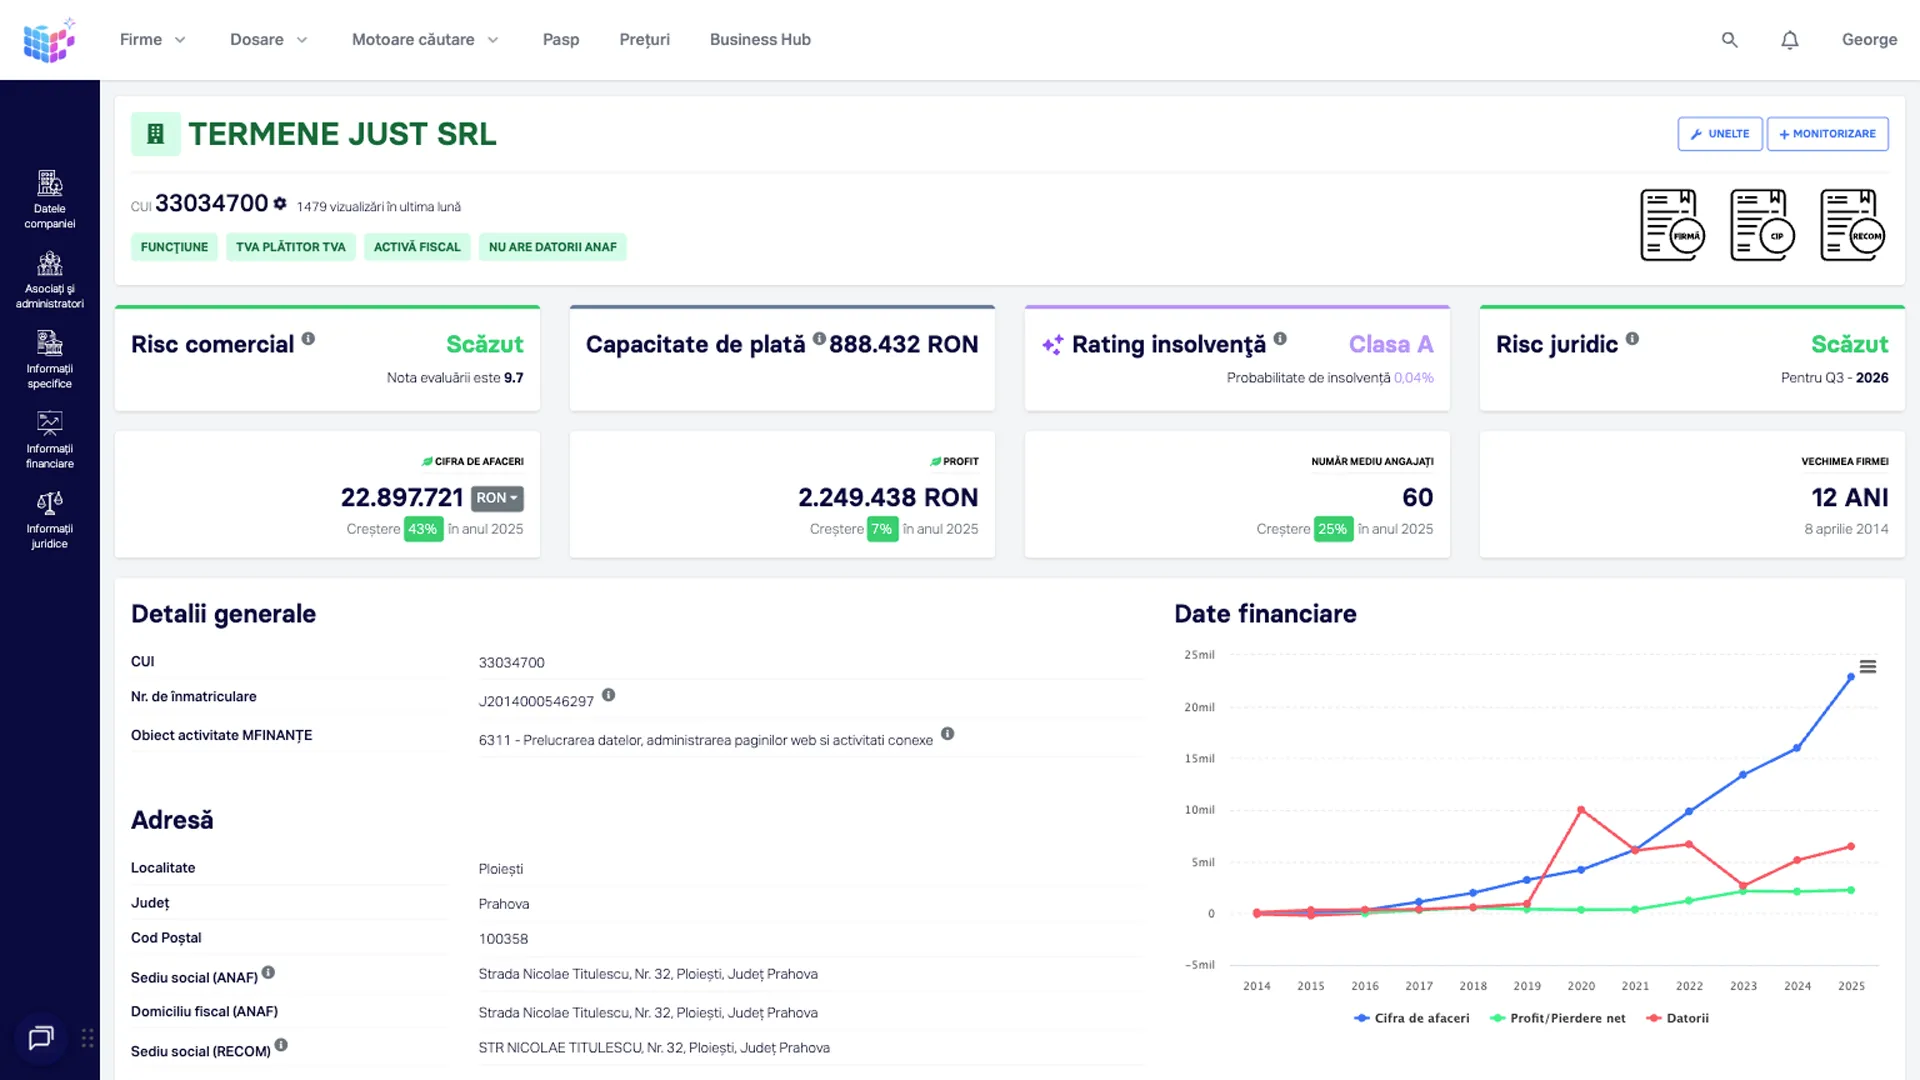Click the building icon beside TERMENE JUST SRL
This screenshot has width=1920, height=1080.
pyautogui.click(x=155, y=134)
